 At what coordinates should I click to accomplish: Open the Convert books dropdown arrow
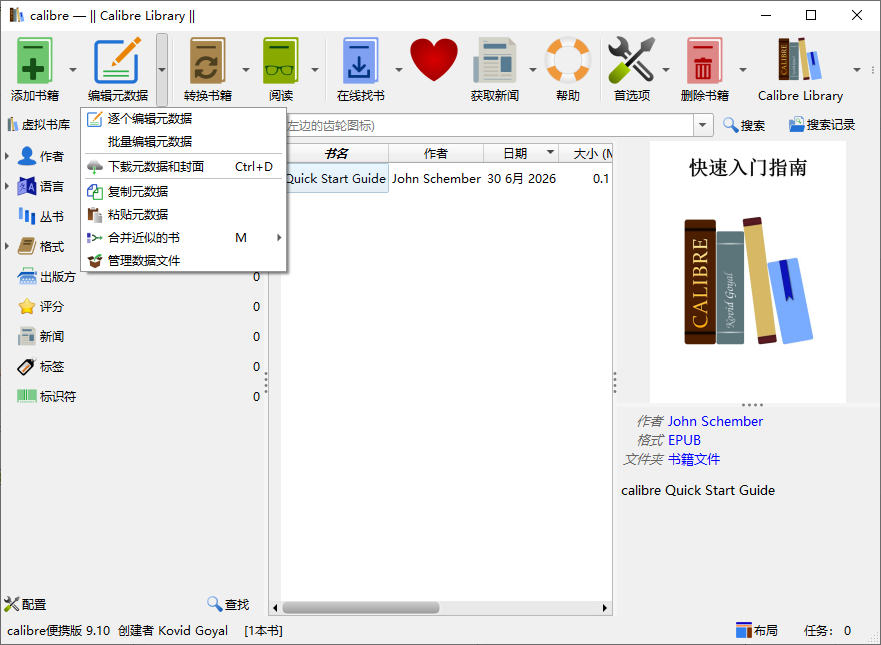(246, 70)
